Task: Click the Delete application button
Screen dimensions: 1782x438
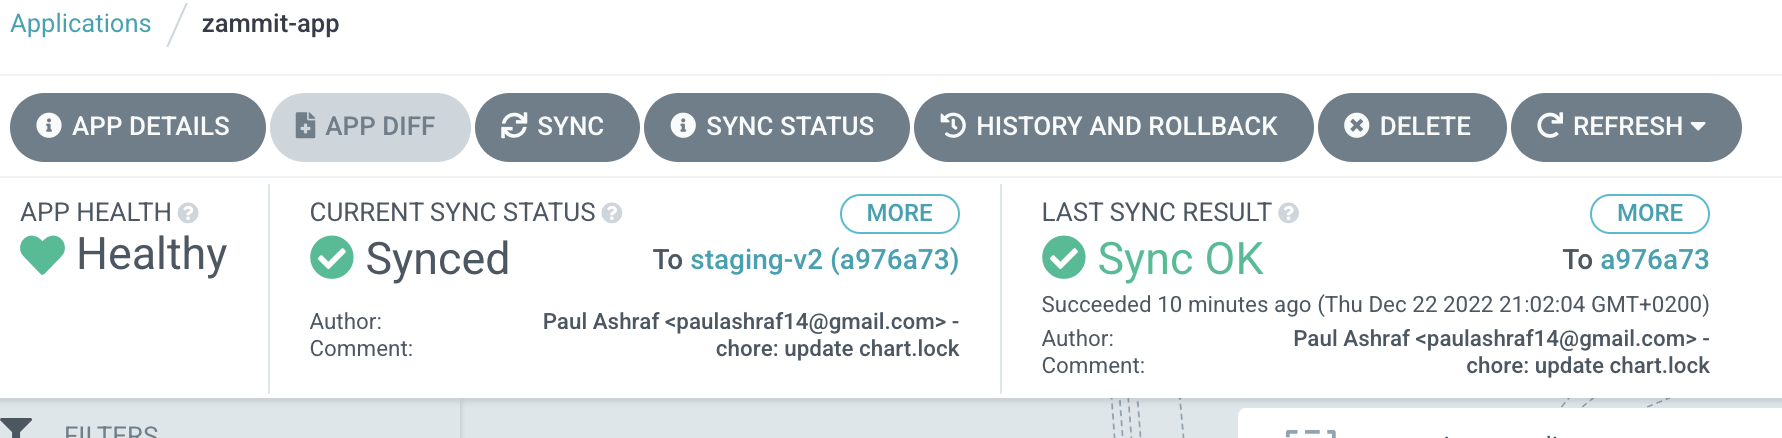Action: click(1412, 127)
